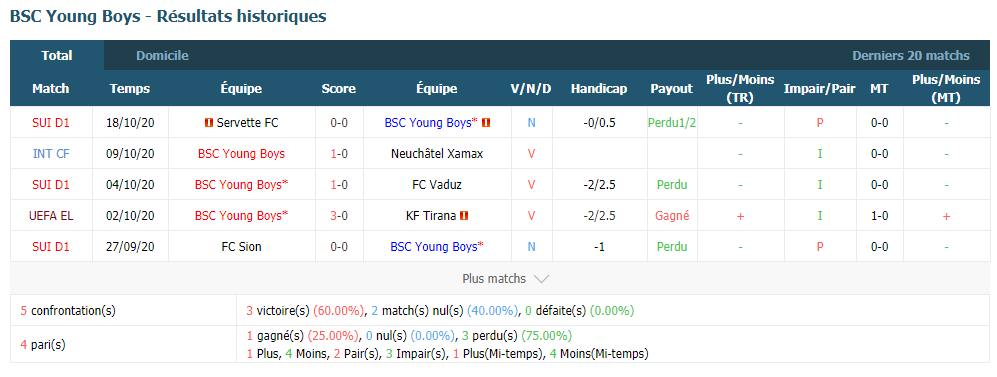997x377 pixels.
Task: Click the Handicap column header
Action: [599, 88]
